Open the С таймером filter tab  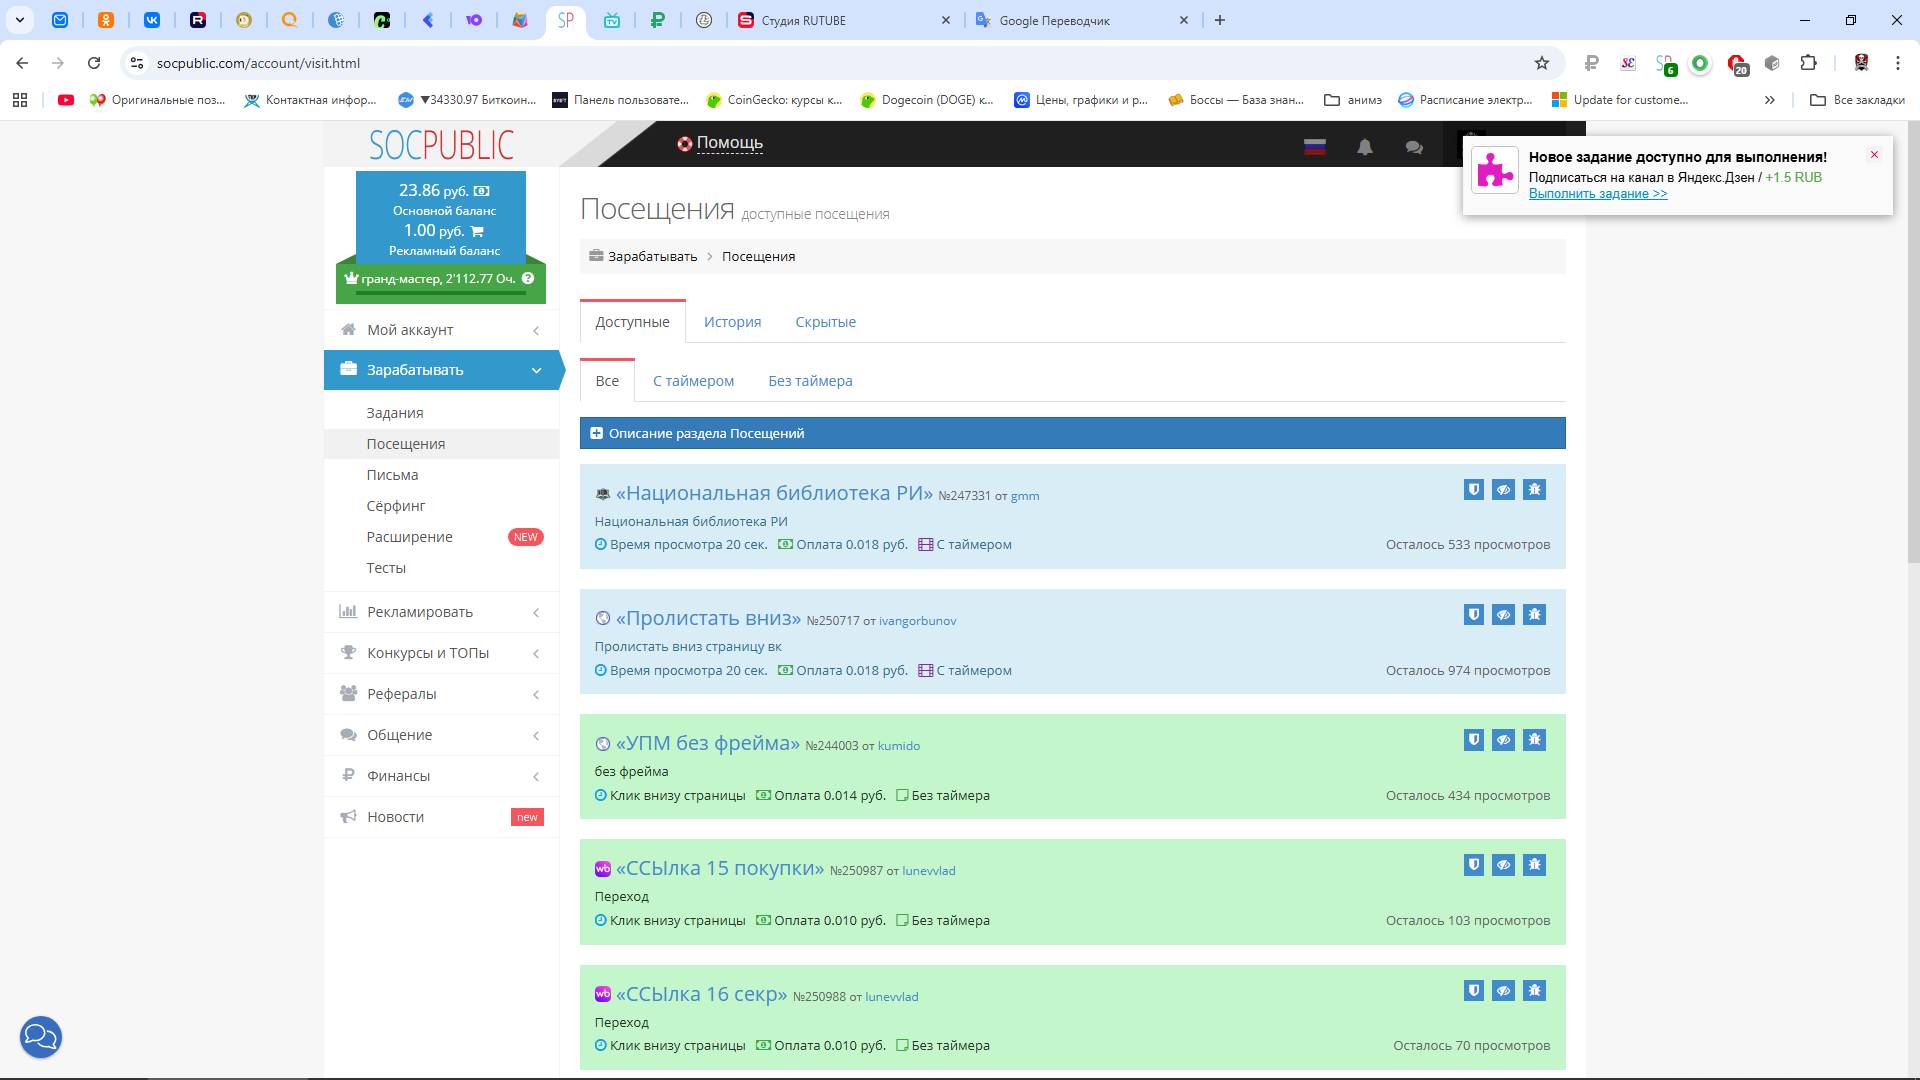693,380
